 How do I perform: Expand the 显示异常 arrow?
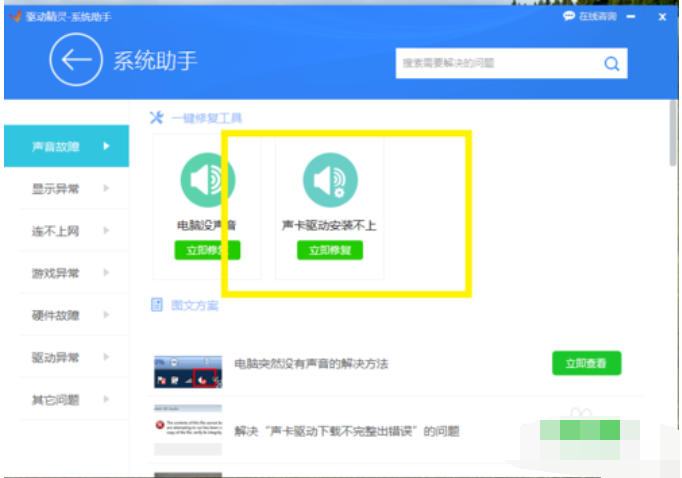click(x=106, y=189)
